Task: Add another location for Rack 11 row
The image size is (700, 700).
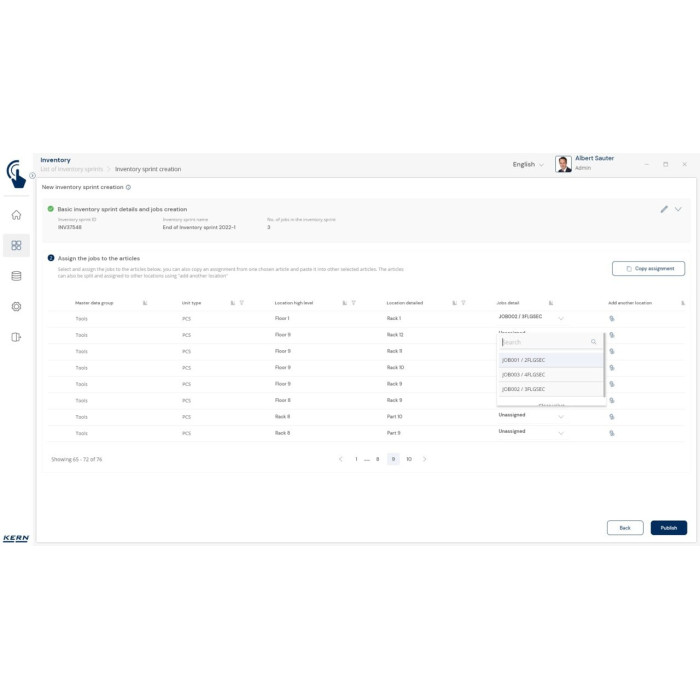Action: (612, 351)
